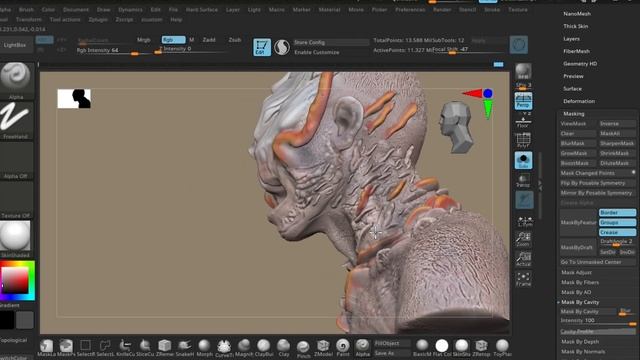The image size is (640, 360).
Task: Expand the Layers subpalette
Action: tap(571, 39)
